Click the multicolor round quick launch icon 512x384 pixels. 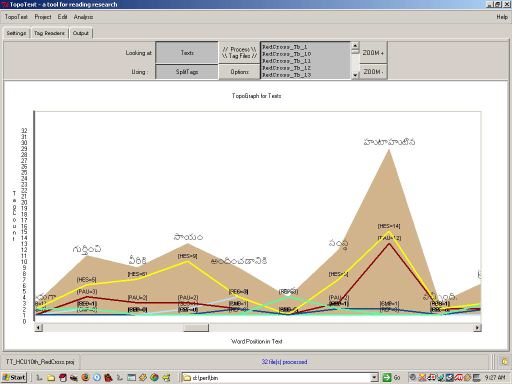tap(154, 377)
